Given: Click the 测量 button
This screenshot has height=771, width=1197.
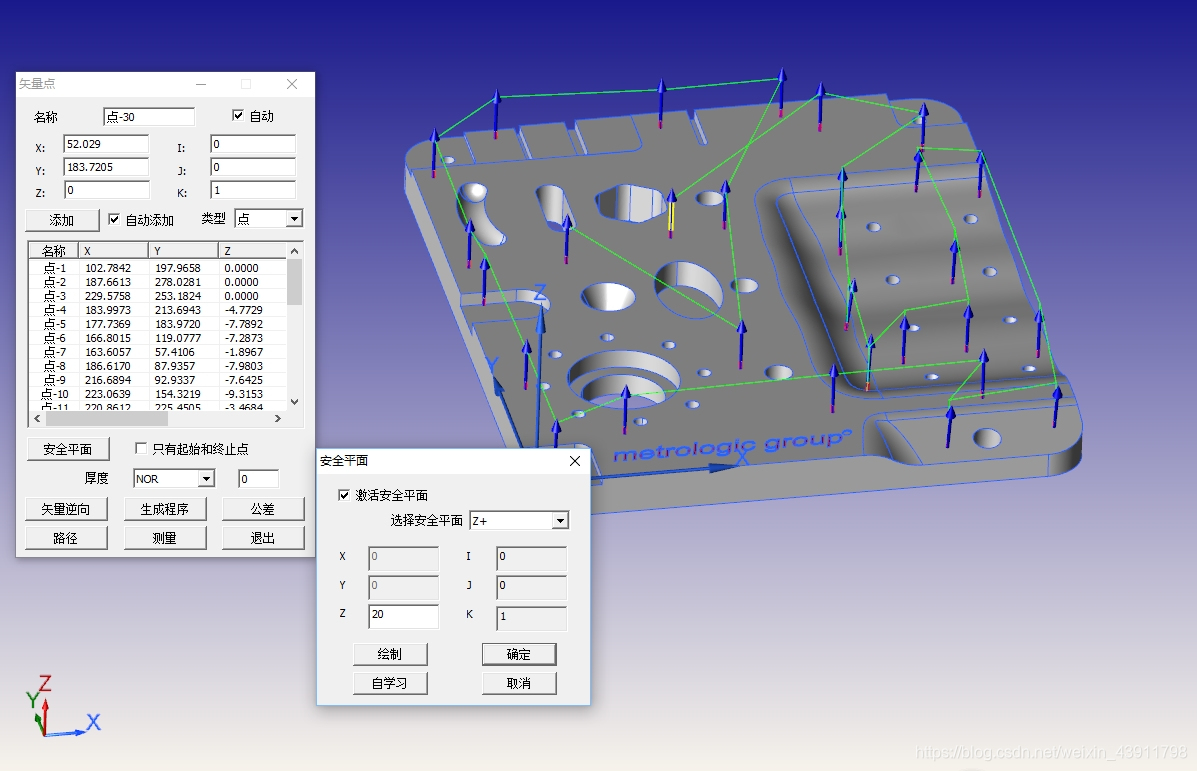Looking at the screenshot, I should (165, 538).
